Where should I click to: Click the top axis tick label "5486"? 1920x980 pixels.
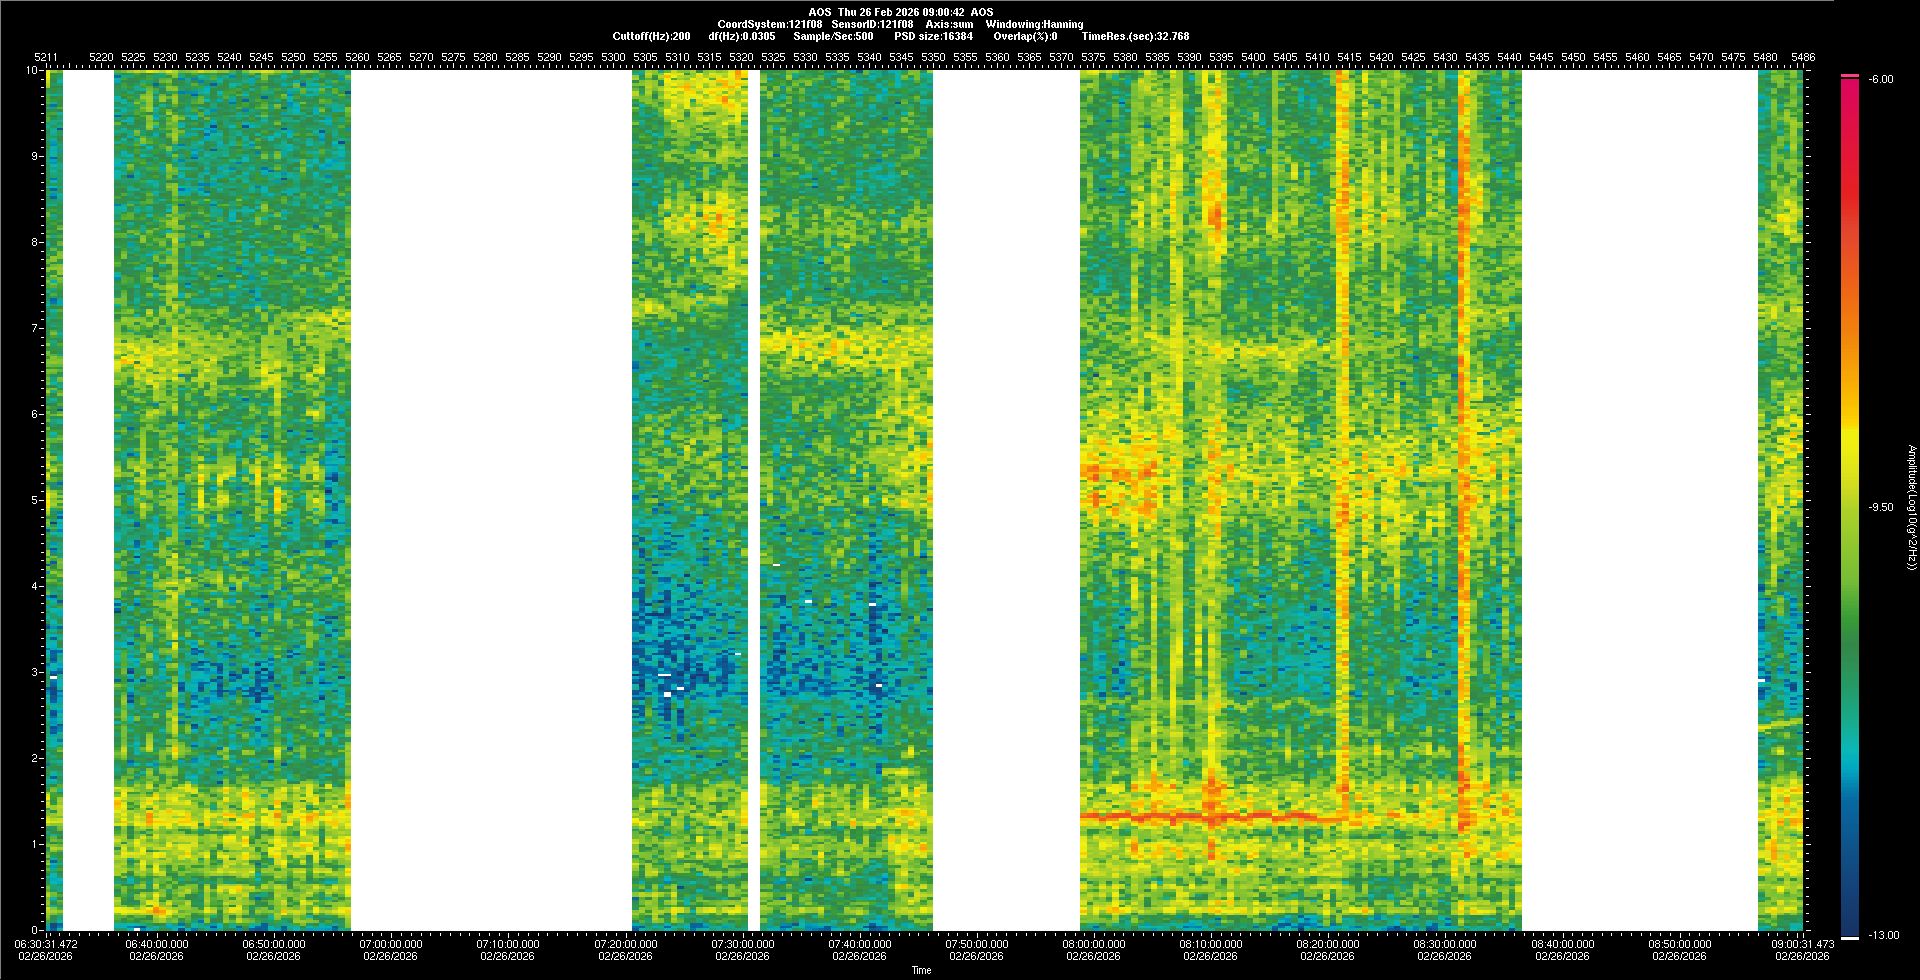click(1802, 57)
